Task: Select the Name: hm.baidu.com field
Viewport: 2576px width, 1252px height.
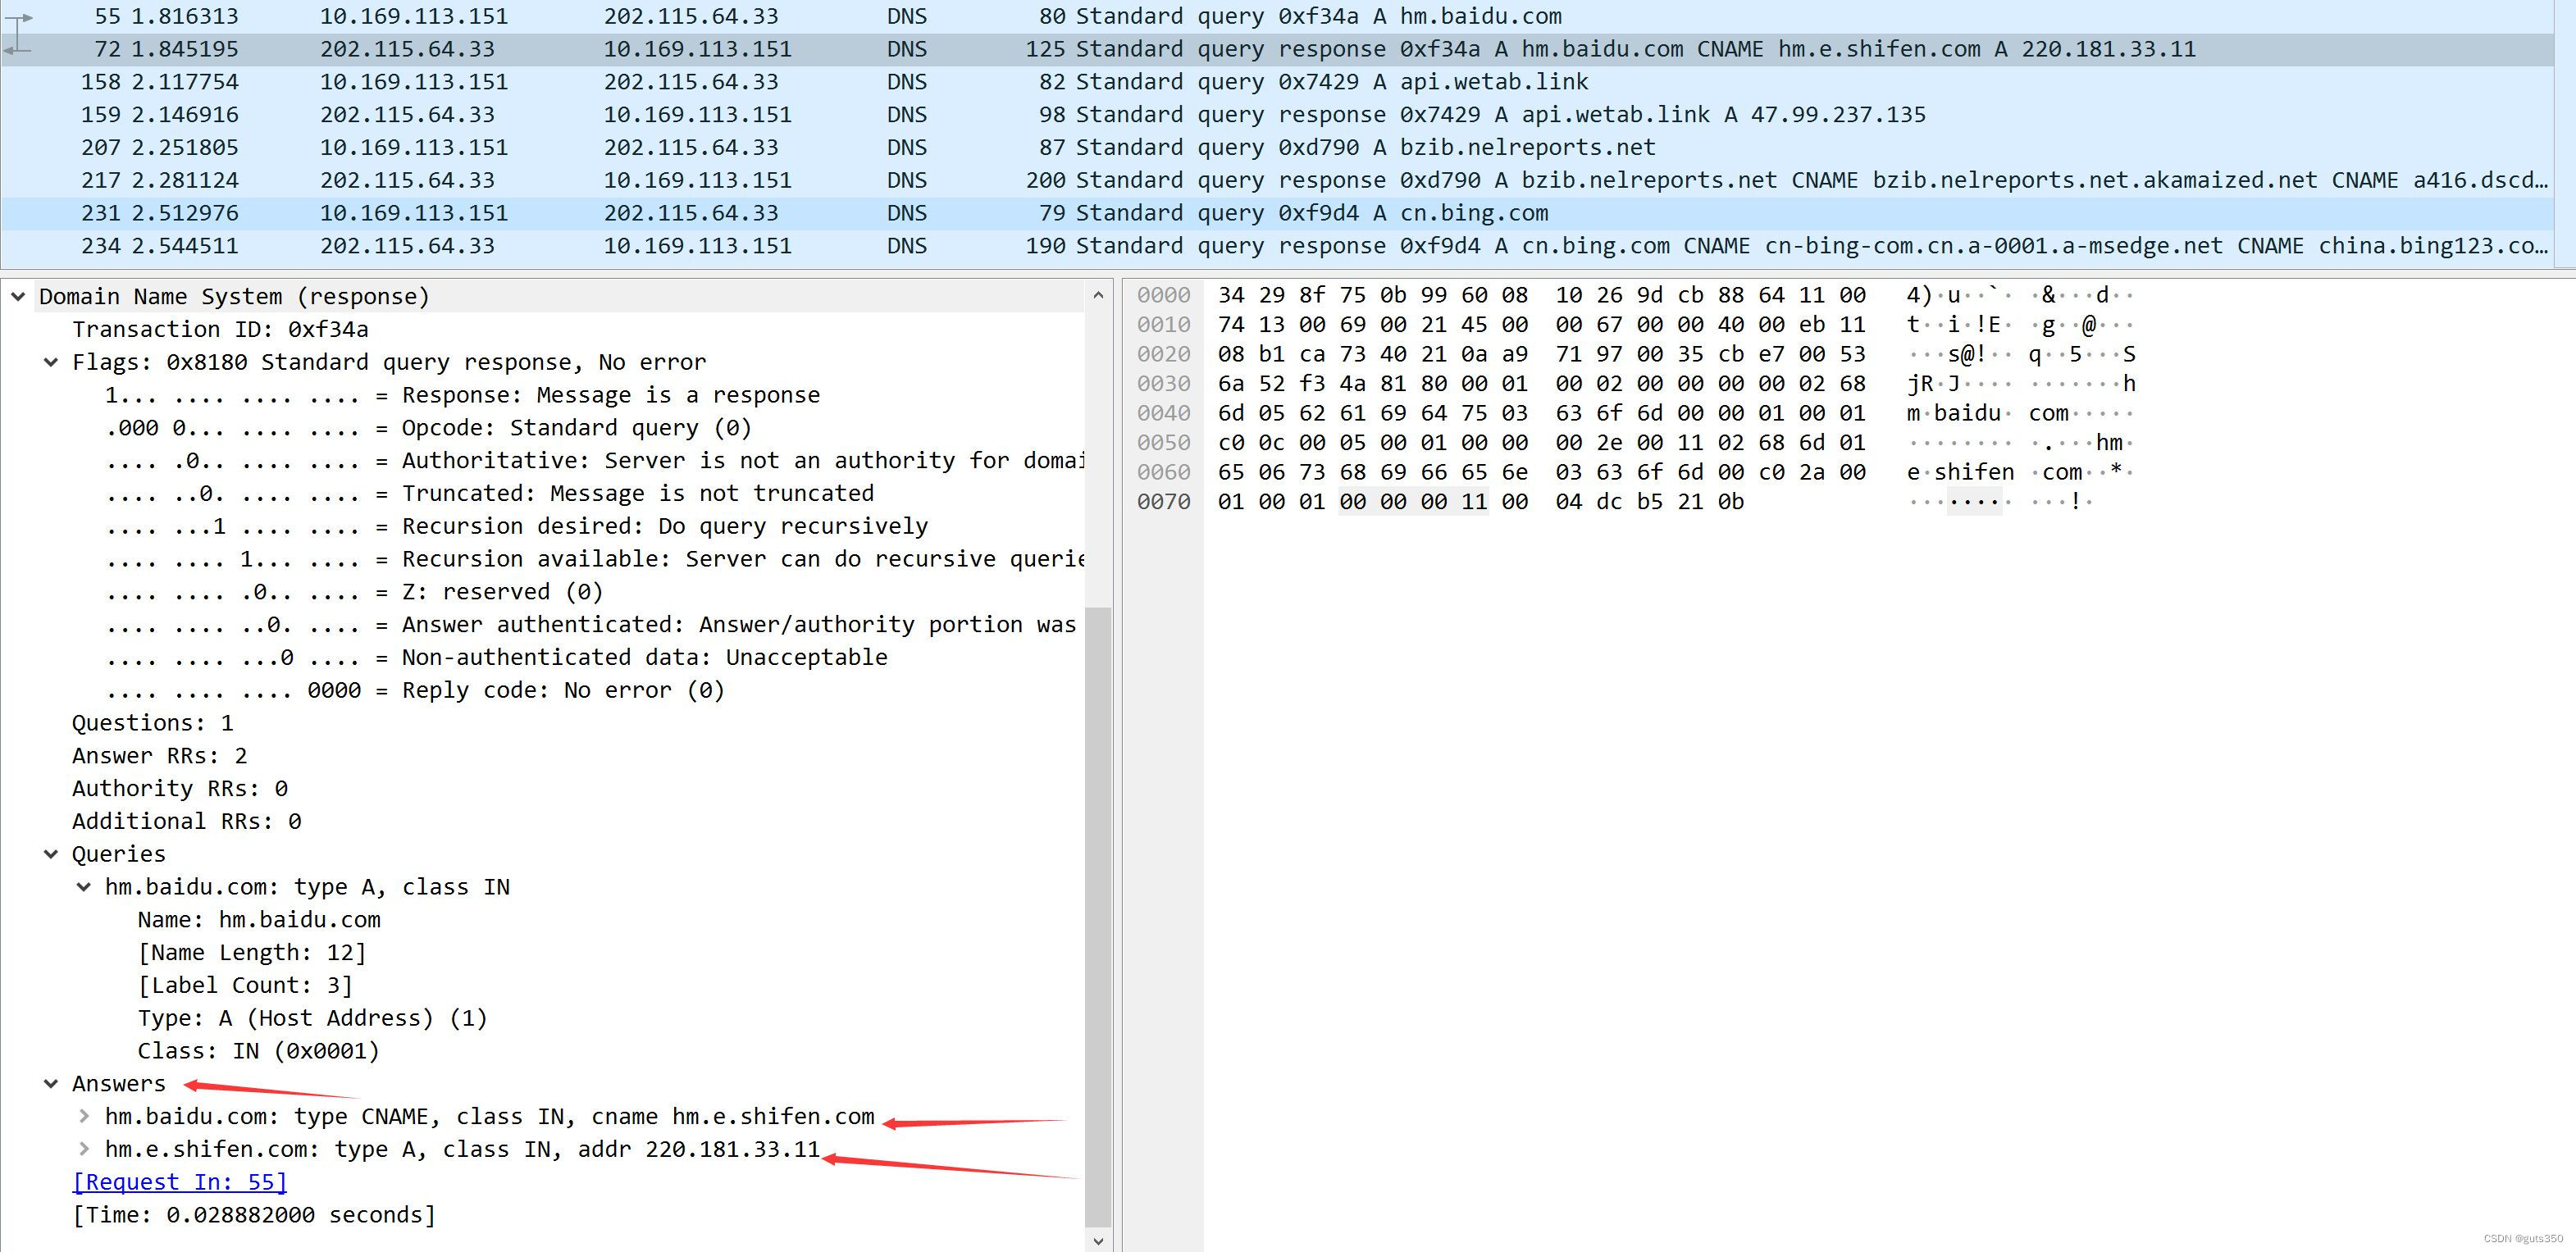Action: pyautogui.click(x=259, y=920)
